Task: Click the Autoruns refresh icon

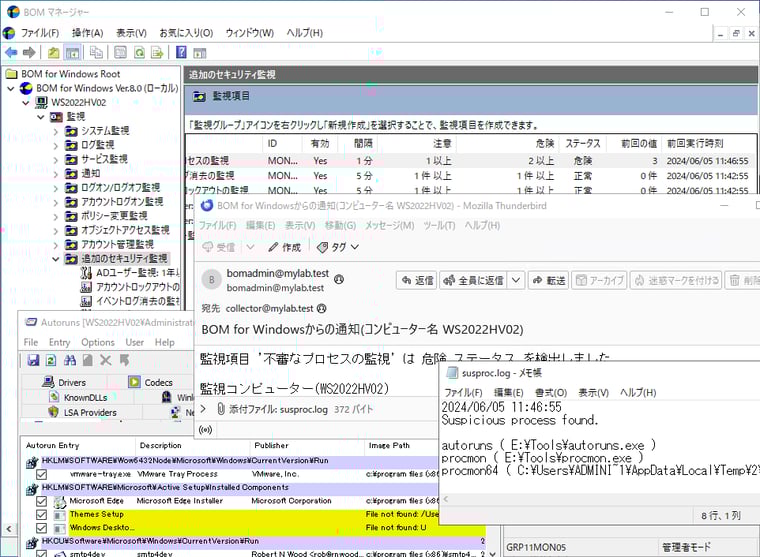Action: (51, 360)
